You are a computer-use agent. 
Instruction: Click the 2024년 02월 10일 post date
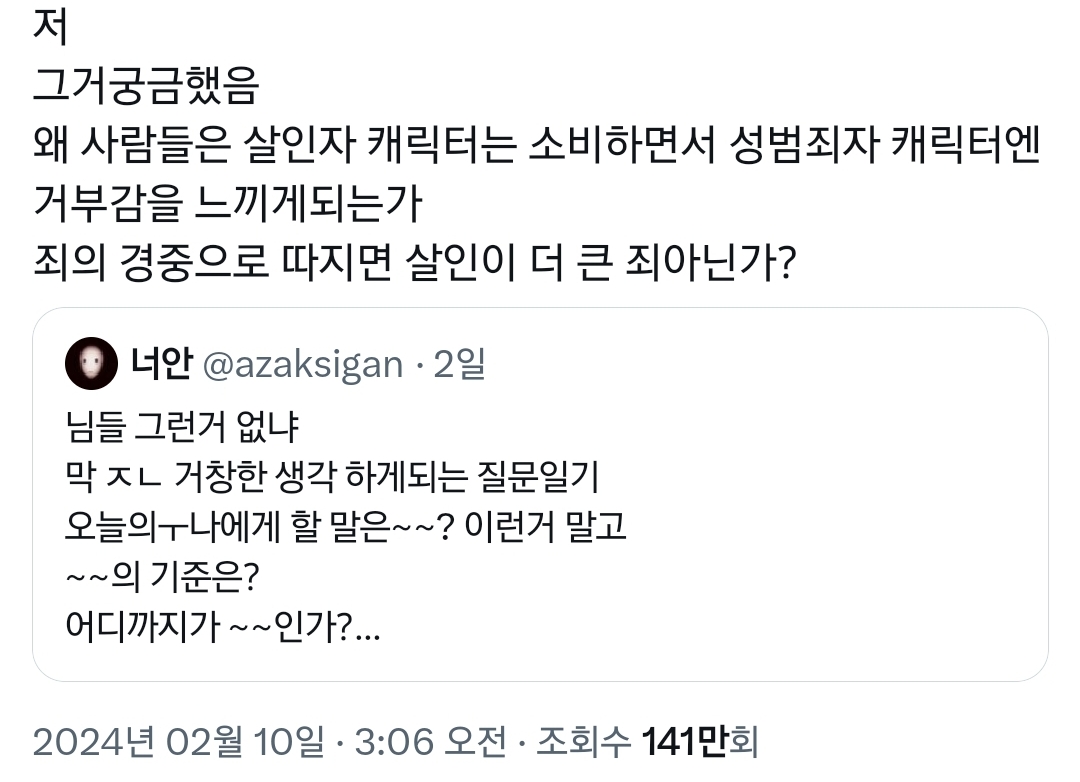(178, 742)
